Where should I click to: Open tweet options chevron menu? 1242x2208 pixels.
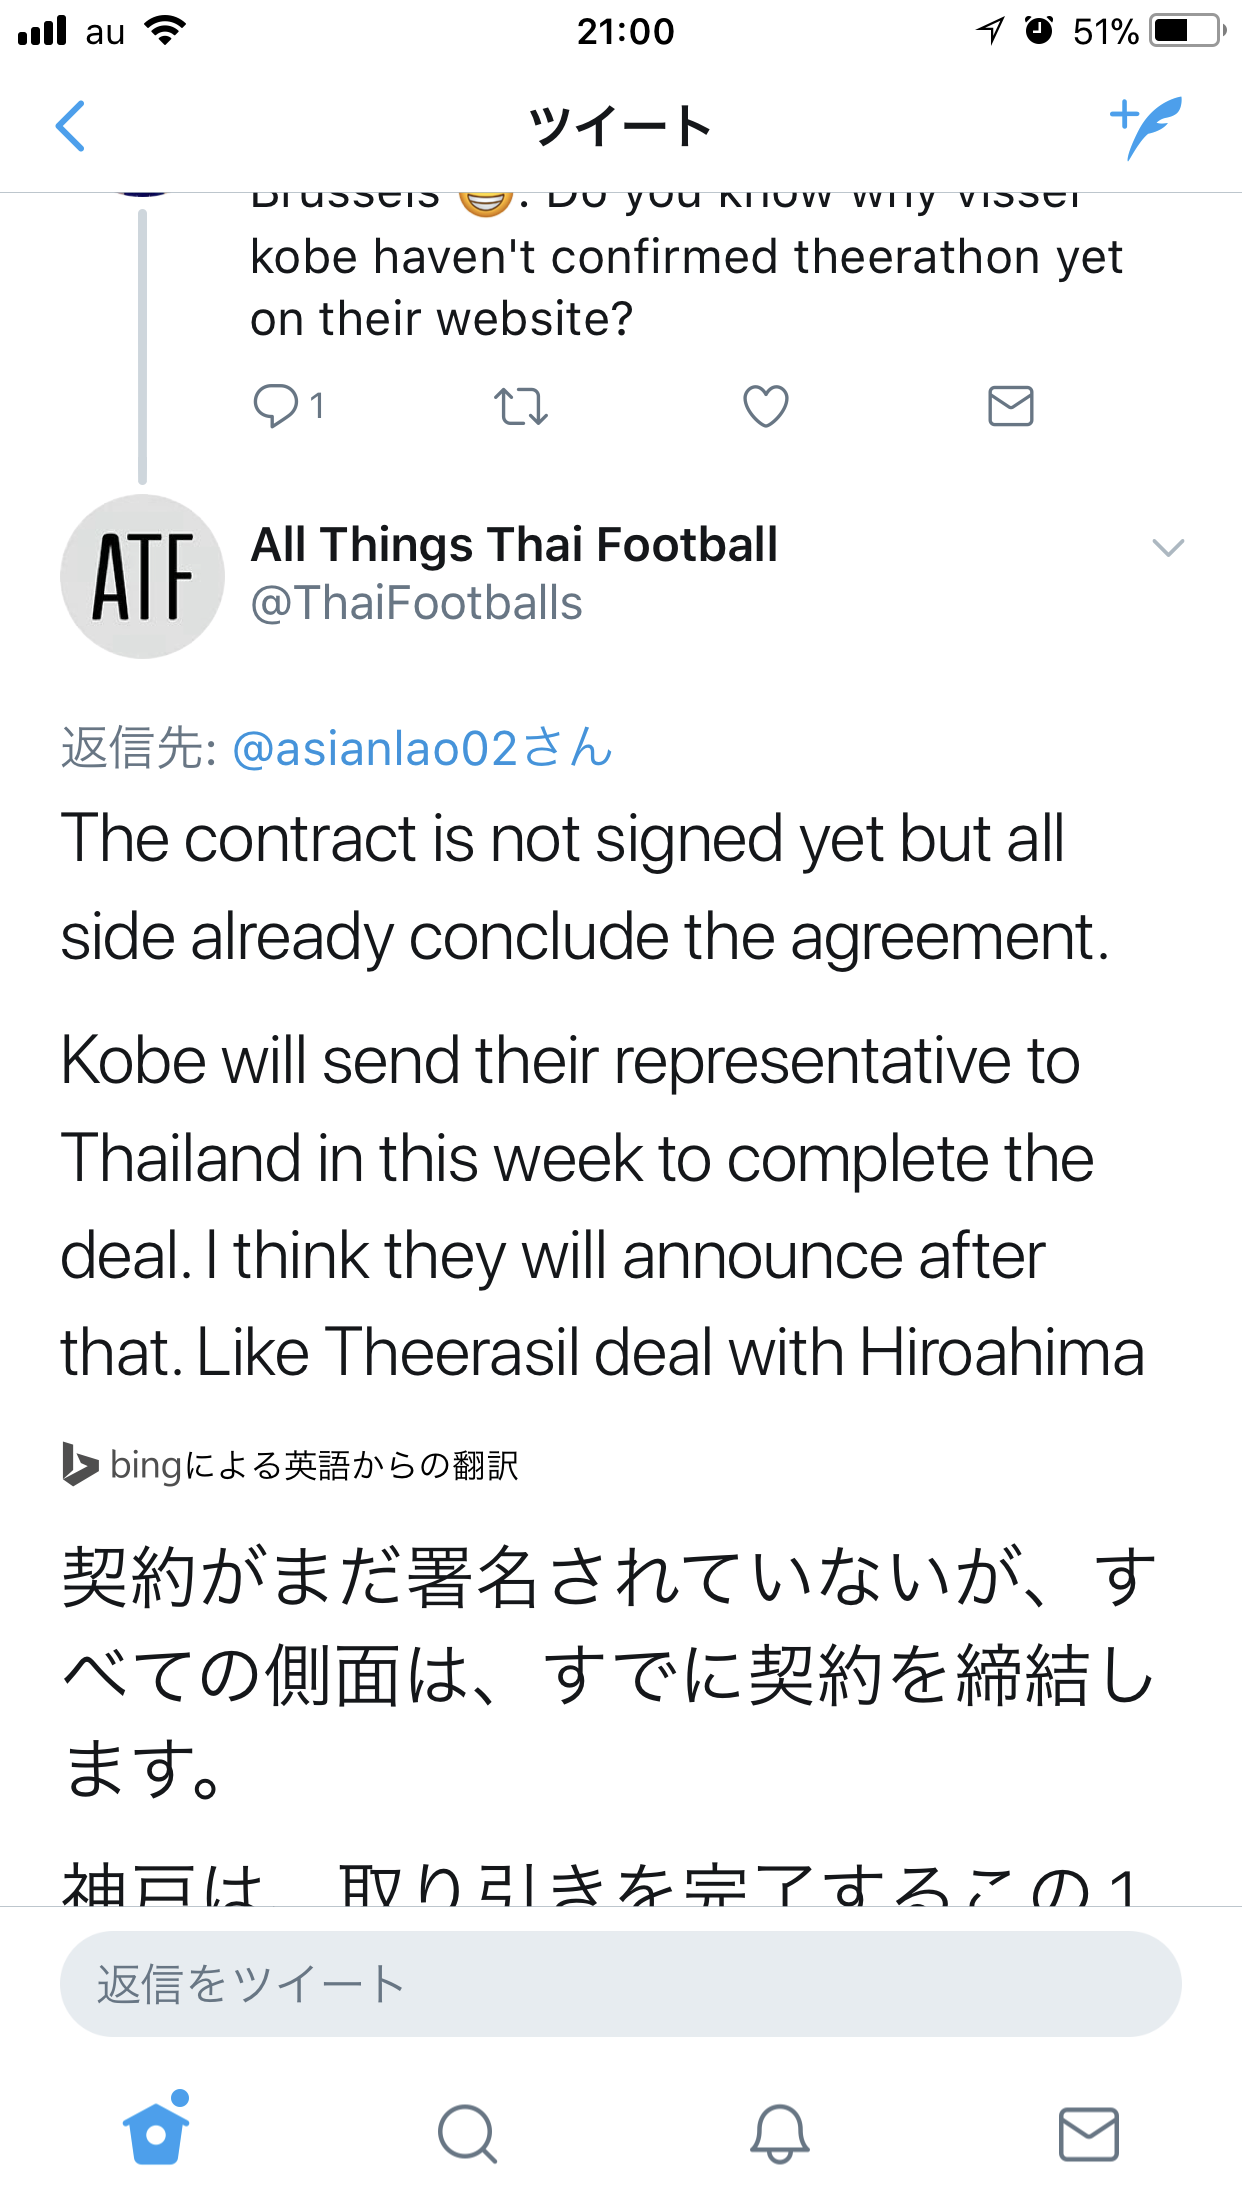[1168, 548]
